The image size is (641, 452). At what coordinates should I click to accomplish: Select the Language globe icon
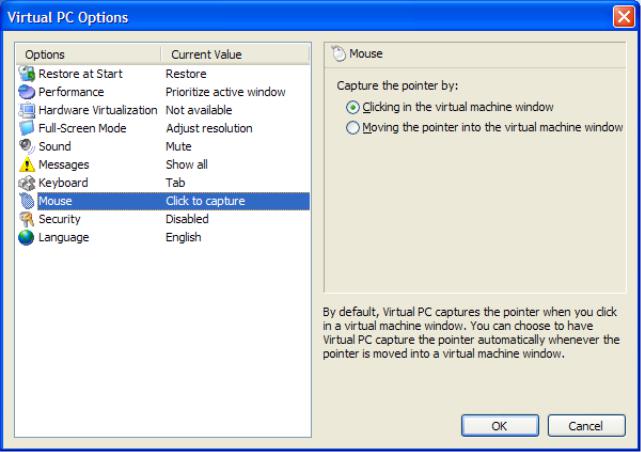click(27, 237)
